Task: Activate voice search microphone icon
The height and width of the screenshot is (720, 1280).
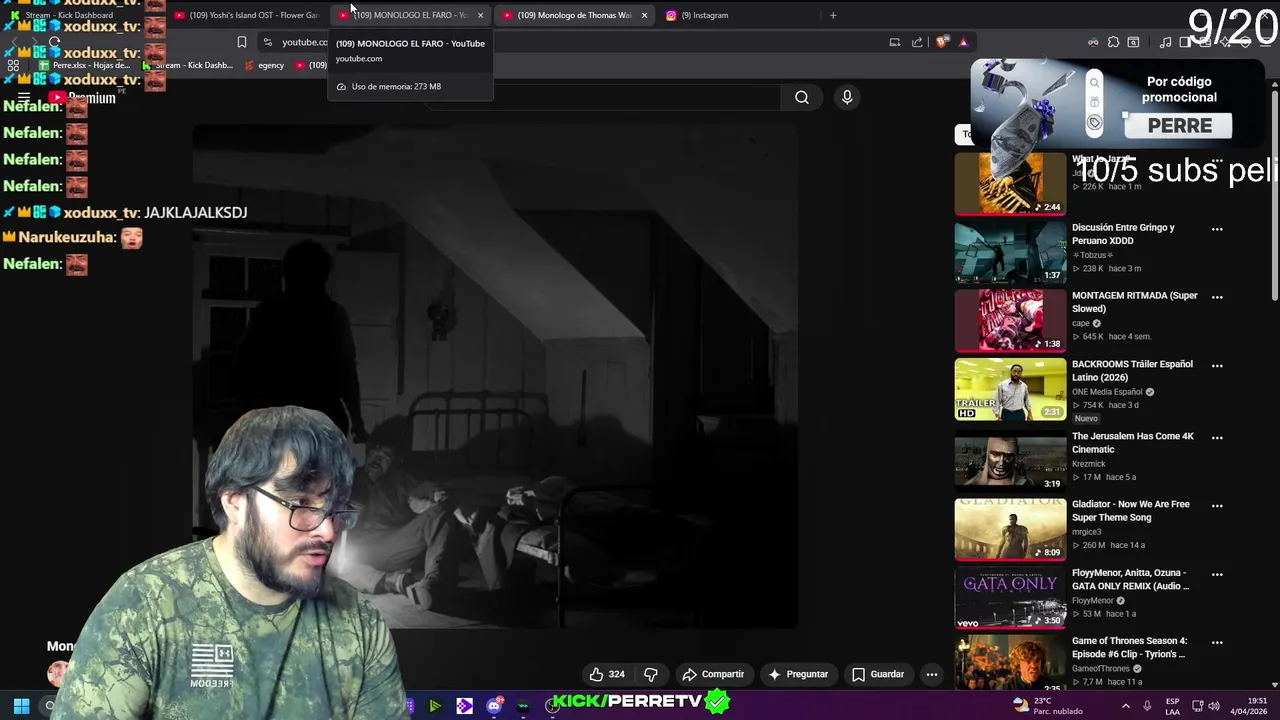Action: pyautogui.click(x=847, y=97)
